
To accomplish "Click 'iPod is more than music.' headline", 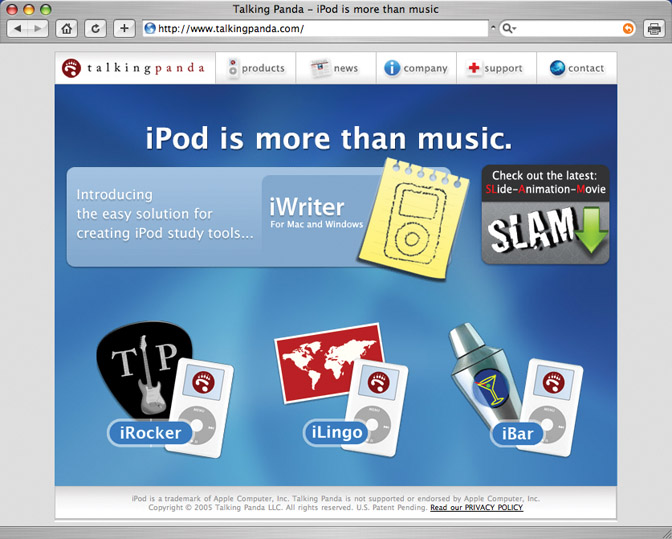I will [329, 138].
